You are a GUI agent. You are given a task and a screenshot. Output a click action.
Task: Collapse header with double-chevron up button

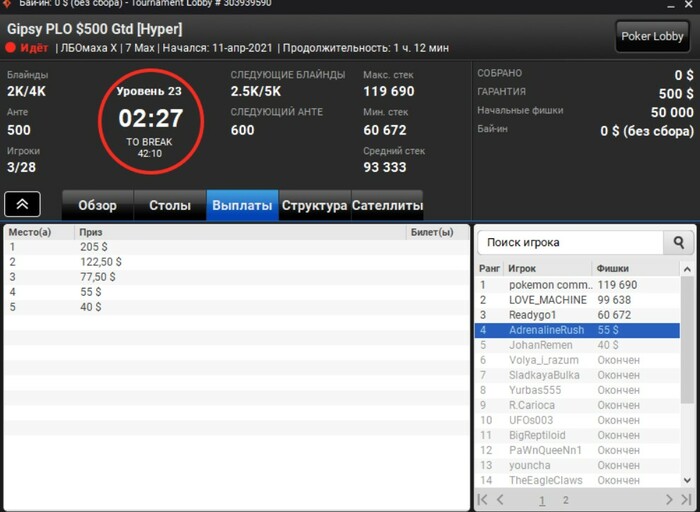pyautogui.click(x=22, y=204)
